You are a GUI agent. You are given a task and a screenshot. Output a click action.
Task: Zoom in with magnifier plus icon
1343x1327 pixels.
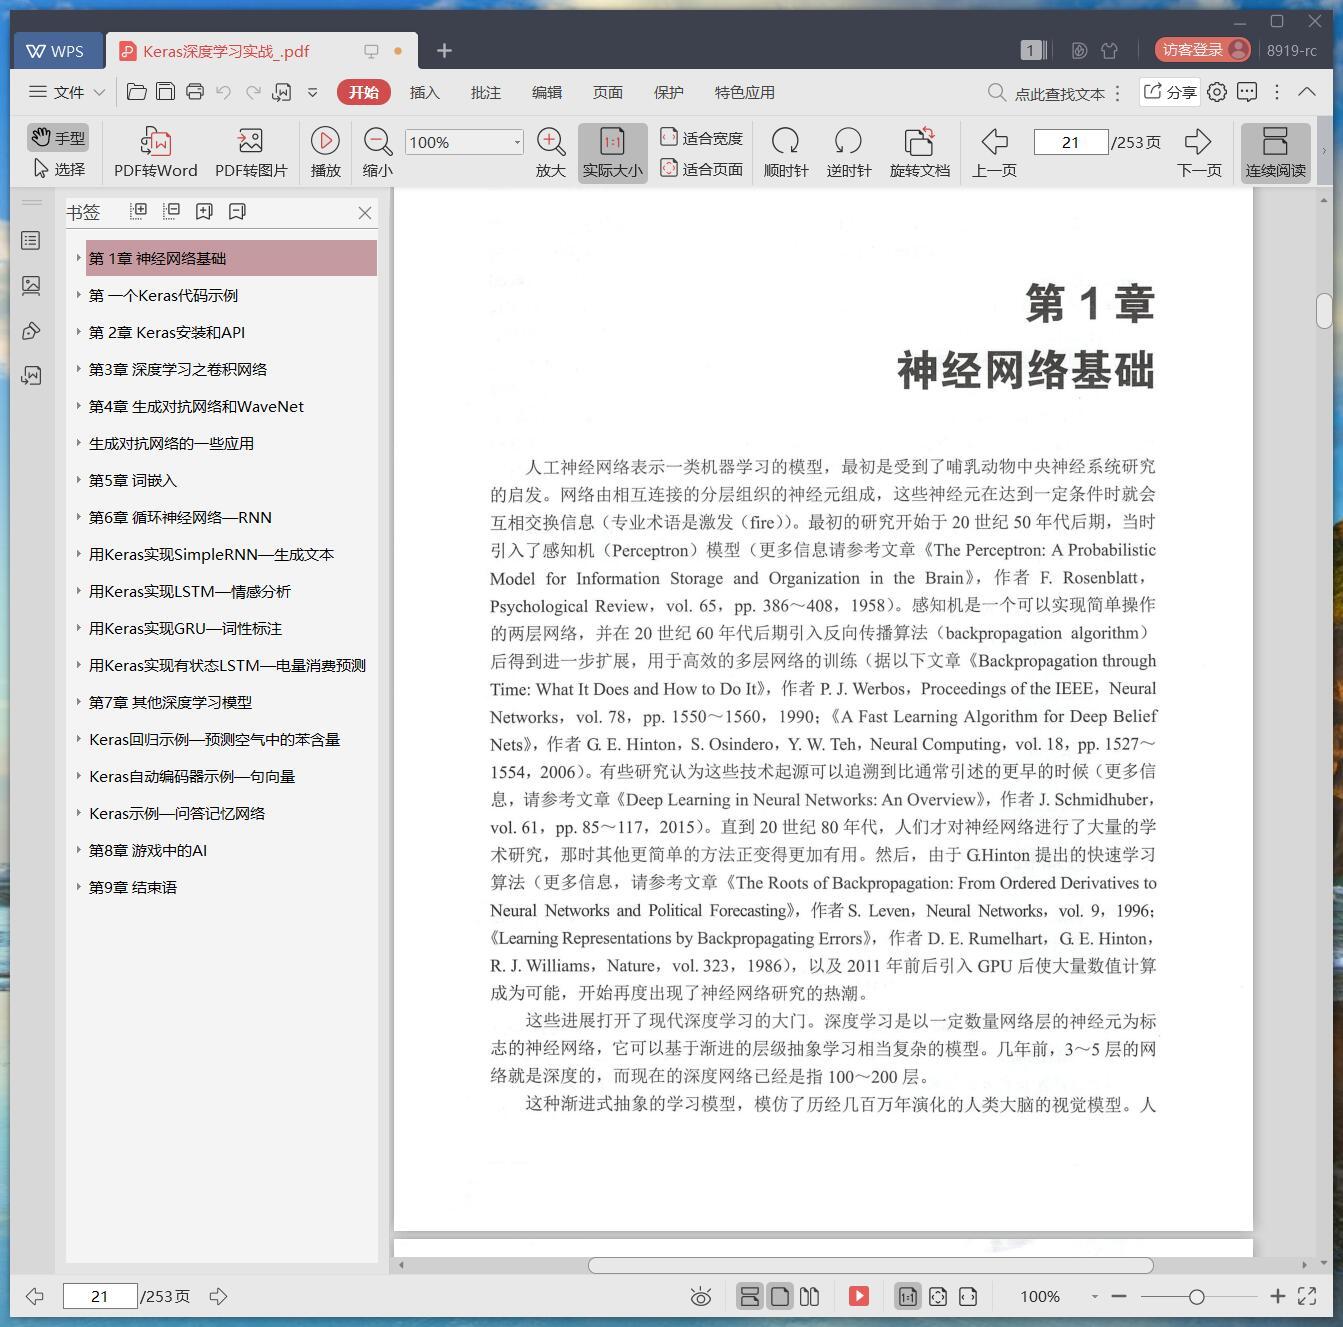551,153
